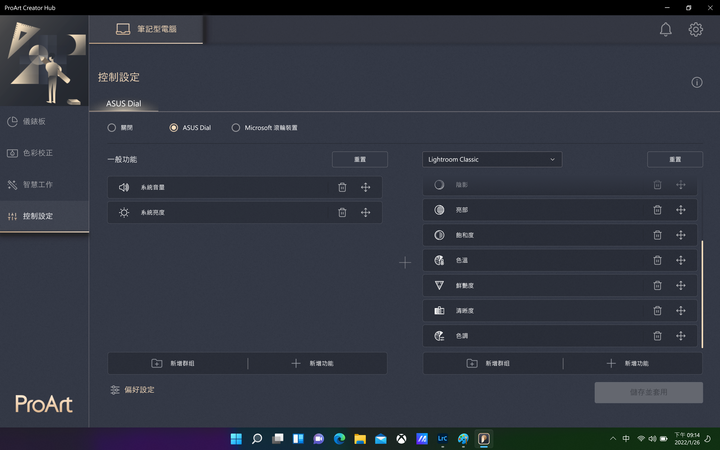Screen dimensions: 720x450
Task: Open 智慧工作 in the sidebar
Action: (44, 185)
